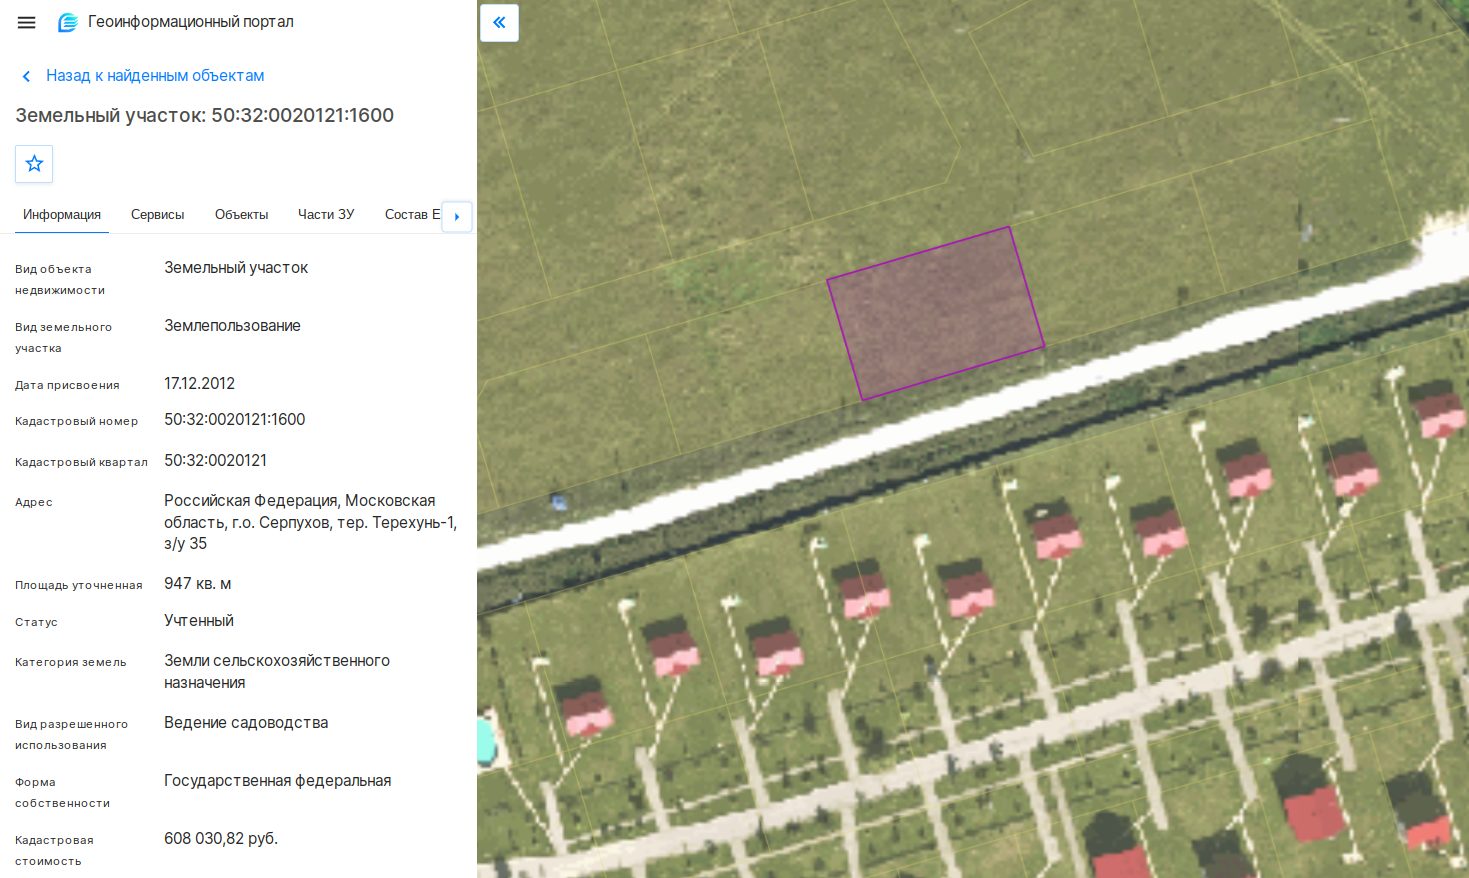Open the partially visible Состав tab
This screenshot has width=1469, height=878.
point(412,215)
